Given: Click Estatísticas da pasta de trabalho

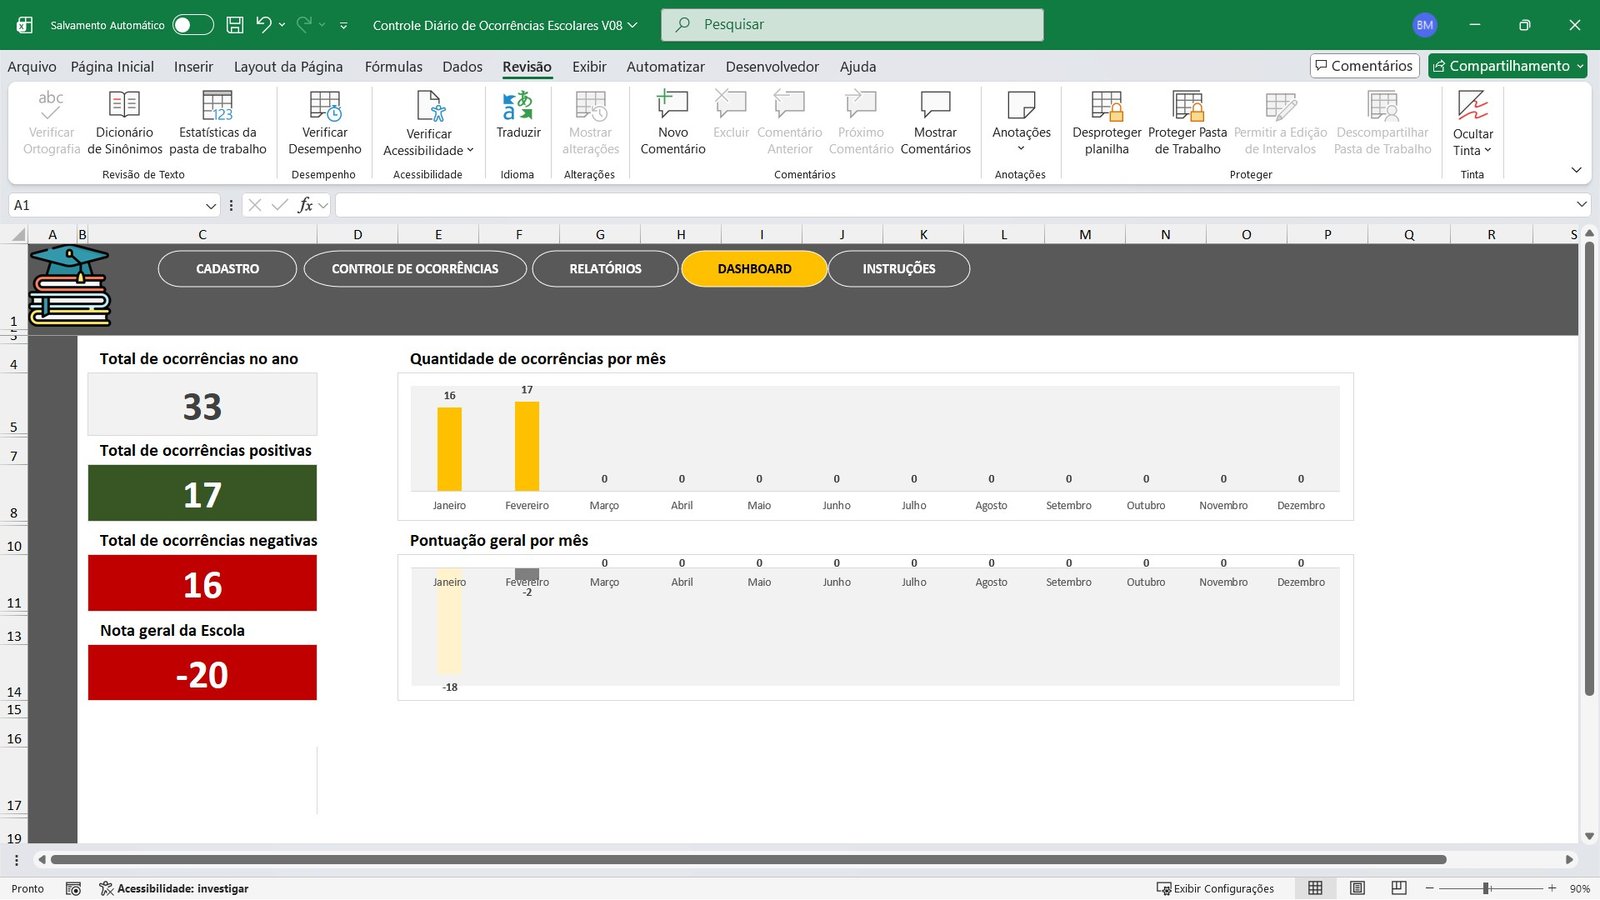Looking at the screenshot, I should [217, 122].
